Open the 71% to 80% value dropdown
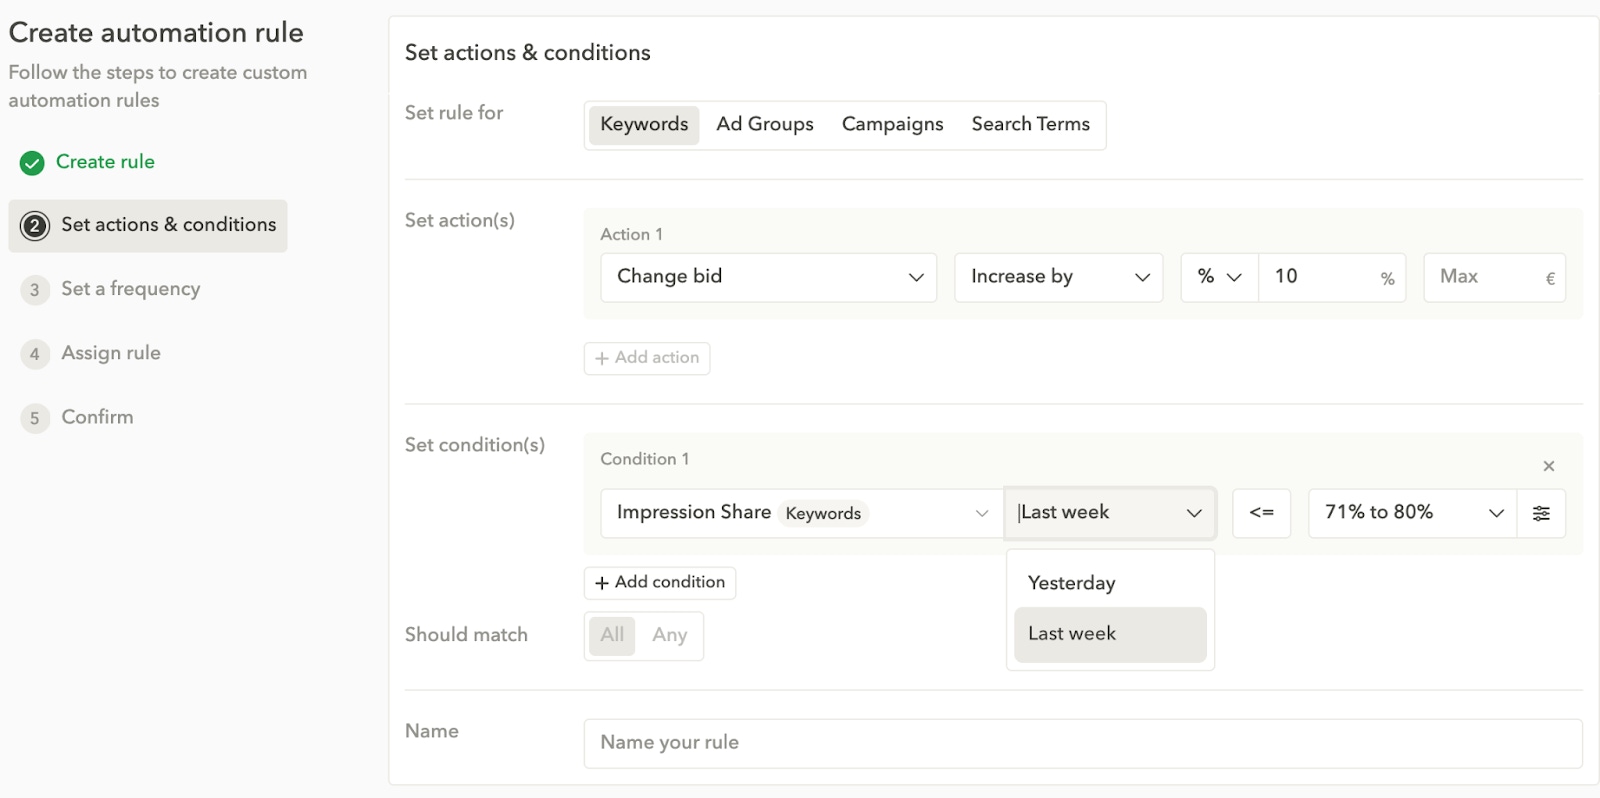The image size is (1600, 798). tap(1412, 513)
